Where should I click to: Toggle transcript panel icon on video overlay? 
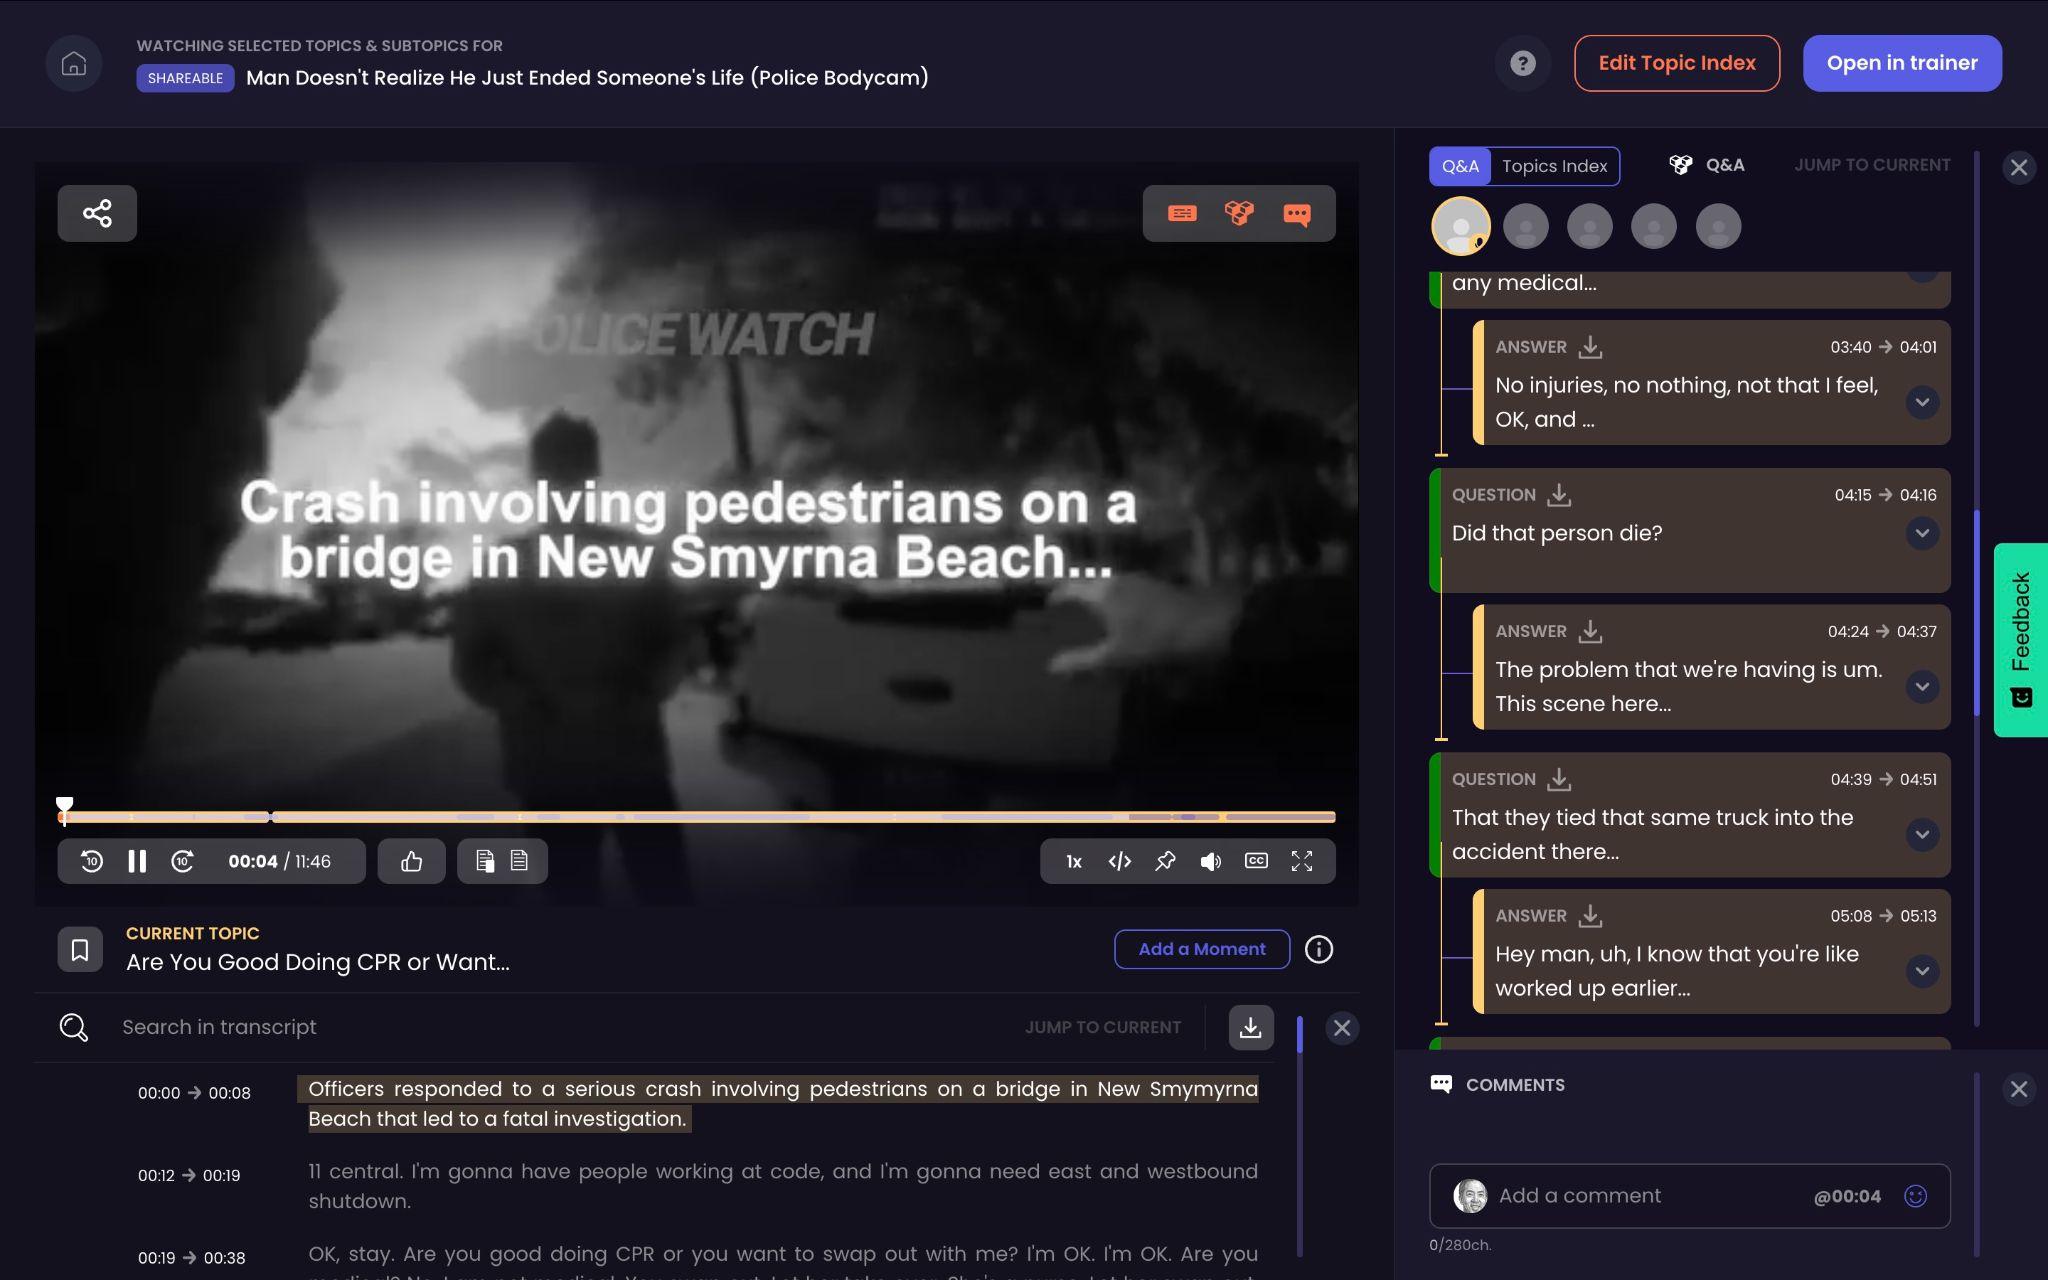(x=1182, y=213)
